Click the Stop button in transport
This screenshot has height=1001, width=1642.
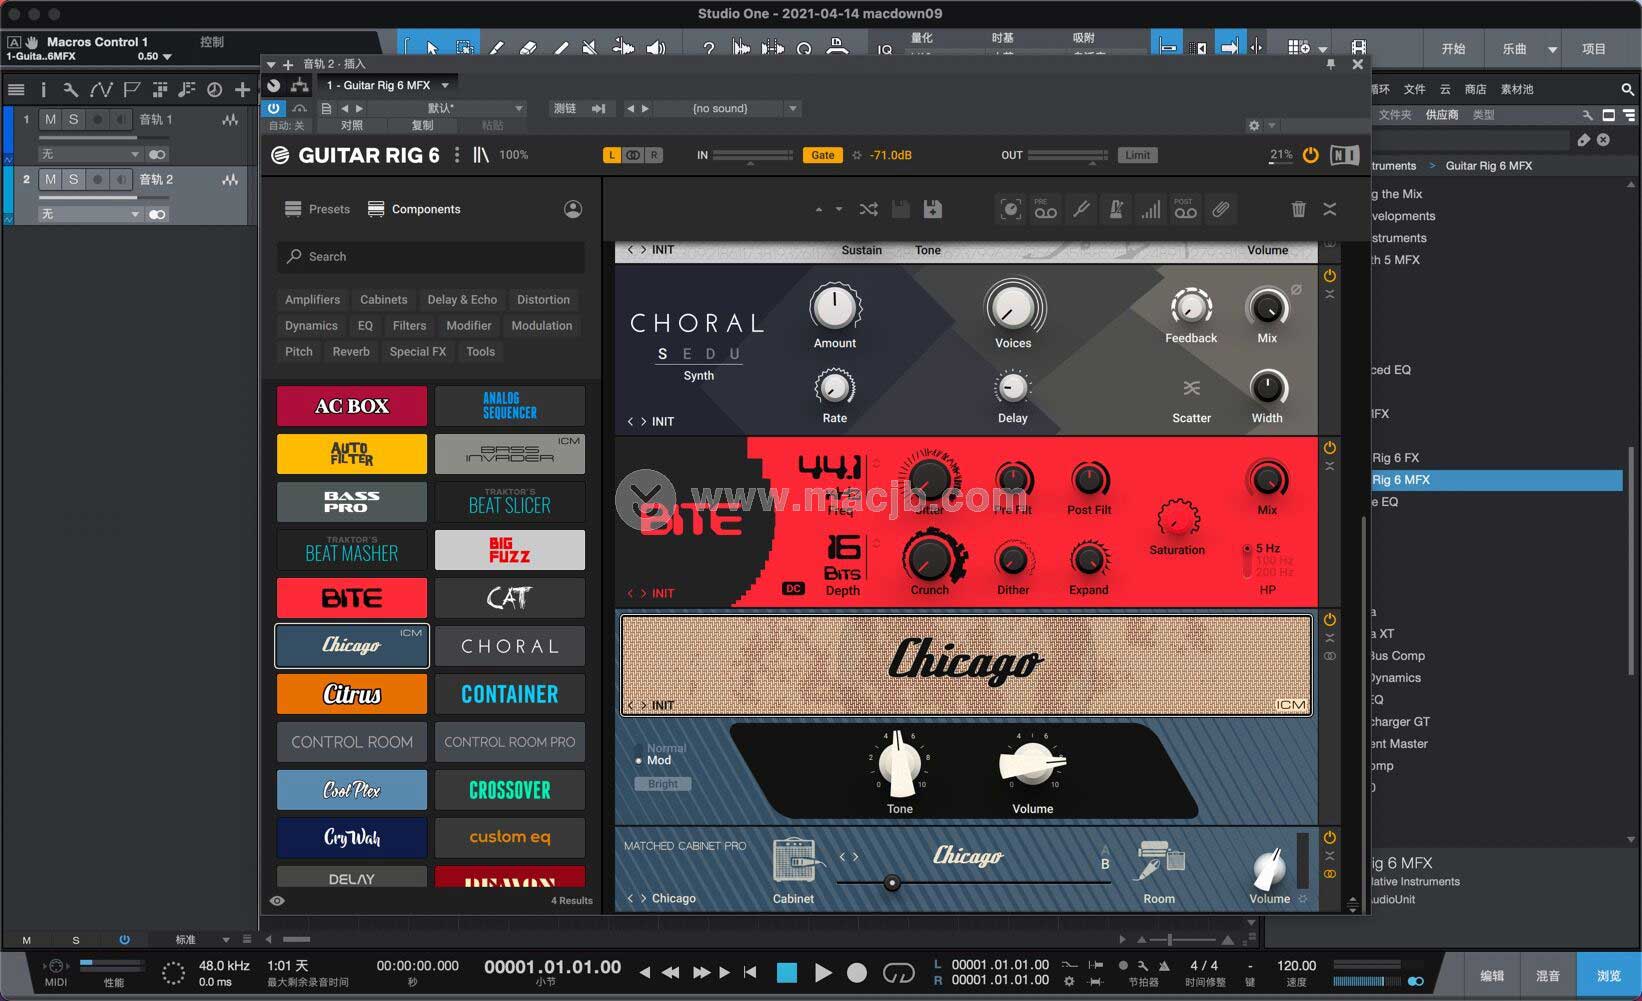pyautogui.click(x=787, y=973)
